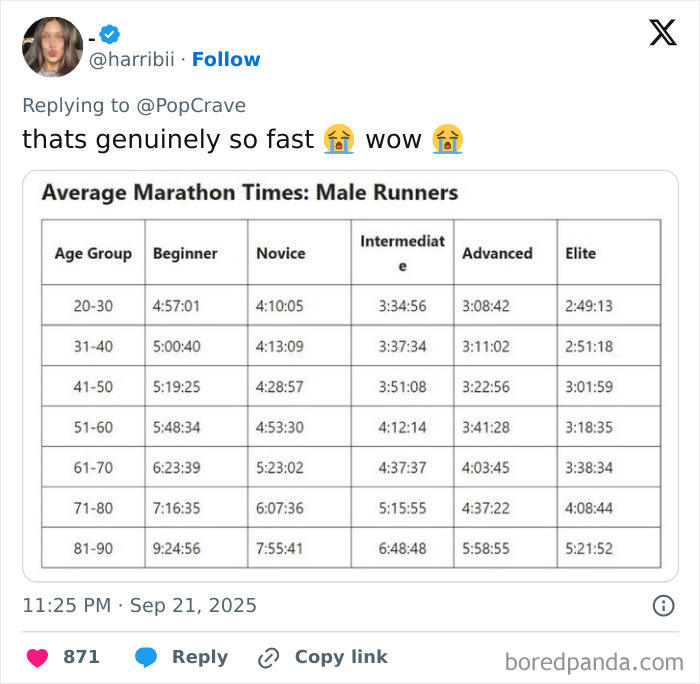Click the @harribii username handle
The height and width of the screenshot is (684, 700).
pyautogui.click(x=133, y=60)
